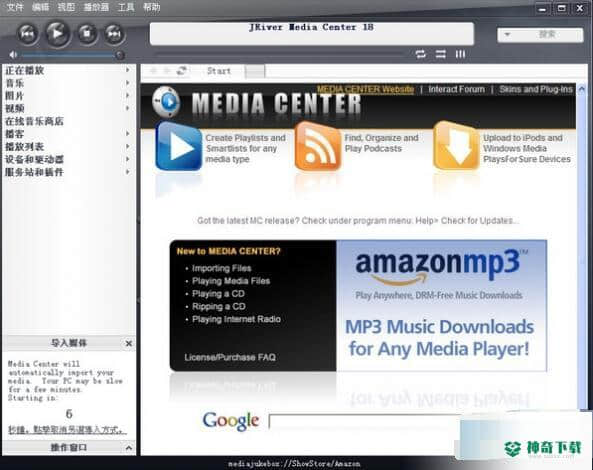
Task: Click the blank new tab button
Action: [255, 71]
